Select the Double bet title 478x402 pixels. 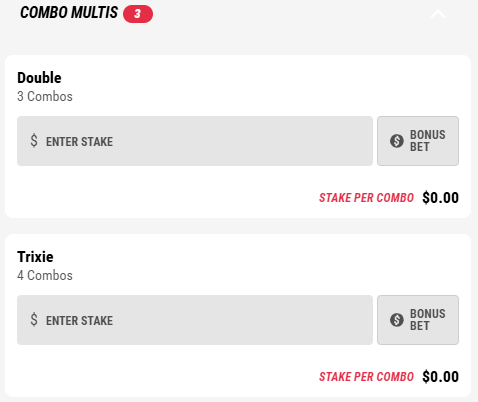tap(39, 78)
